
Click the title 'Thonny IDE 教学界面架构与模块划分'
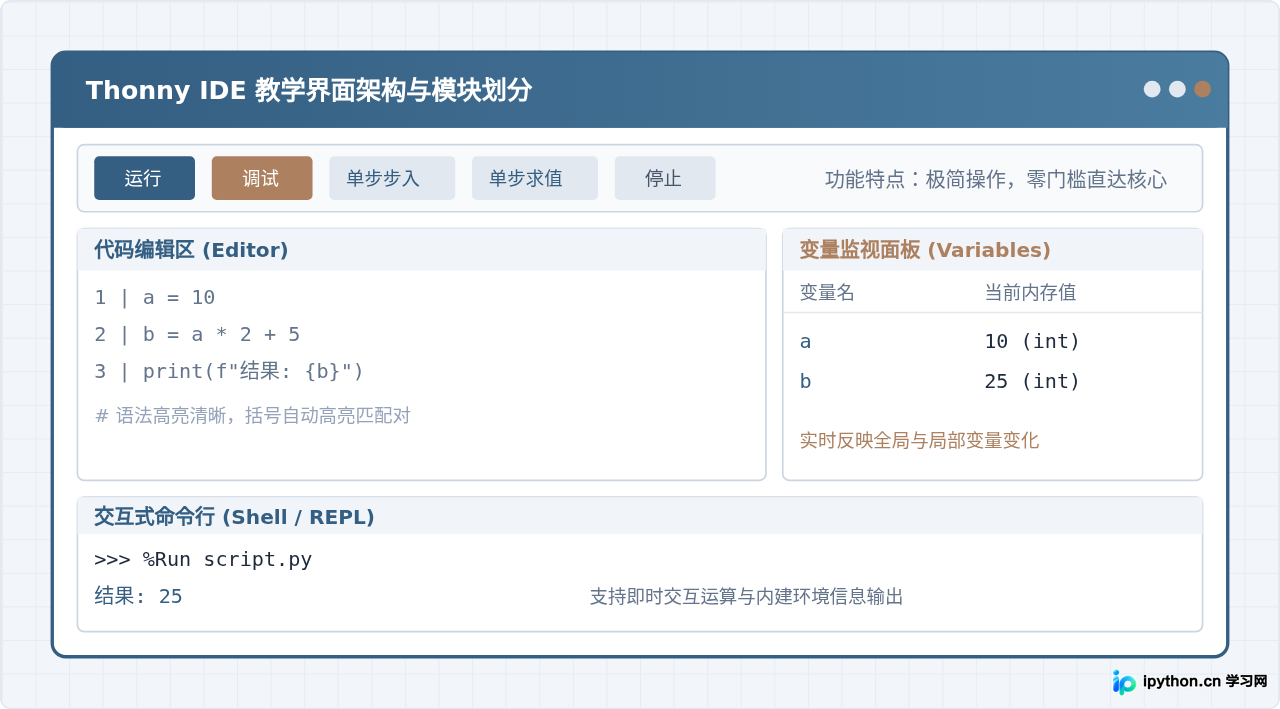pyautogui.click(x=309, y=91)
